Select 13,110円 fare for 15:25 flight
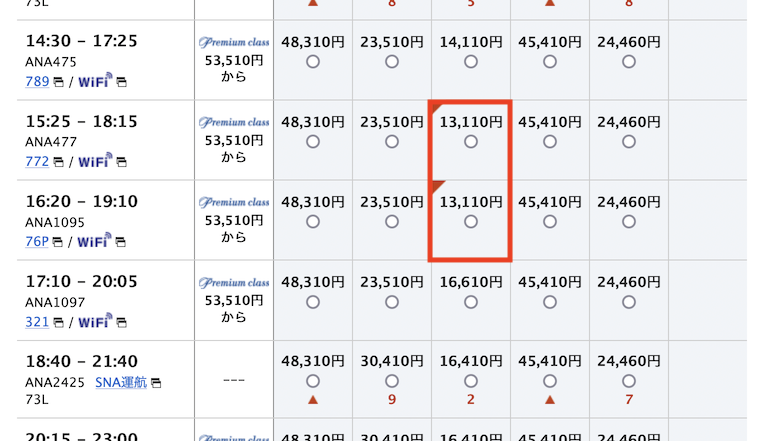The image size is (758, 441). pyautogui.click(x=471, y=142)
